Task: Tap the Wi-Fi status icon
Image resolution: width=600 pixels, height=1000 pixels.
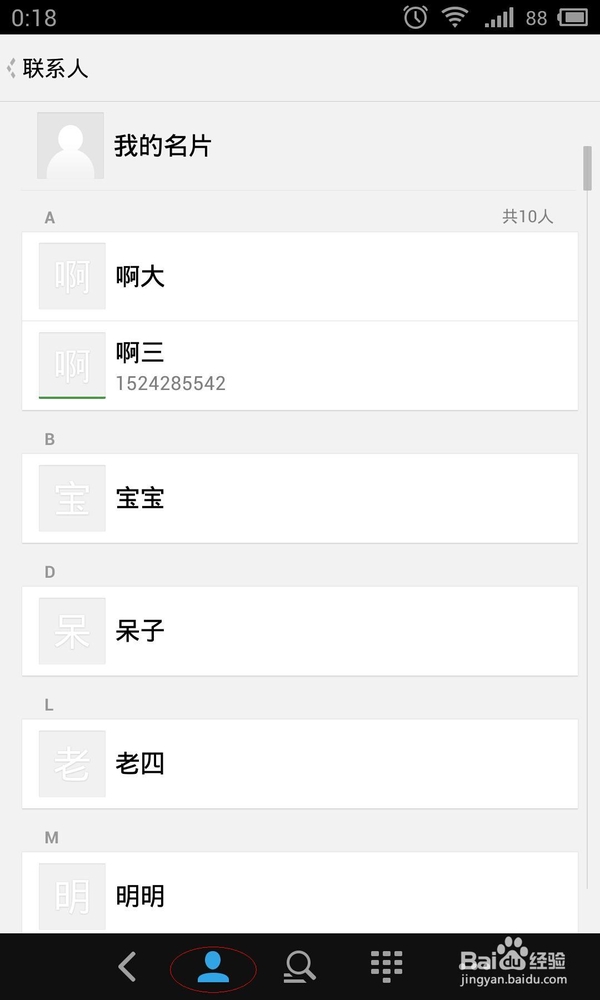Action: [455, 17]
